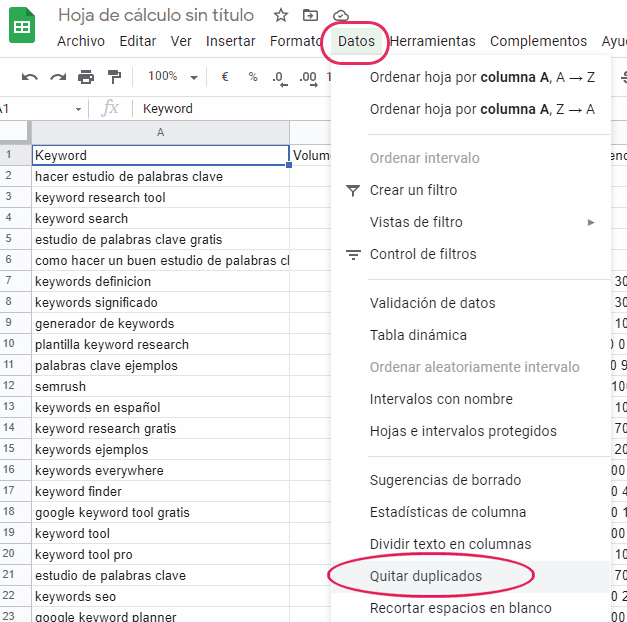Decrease decimal places

point(280,78)
